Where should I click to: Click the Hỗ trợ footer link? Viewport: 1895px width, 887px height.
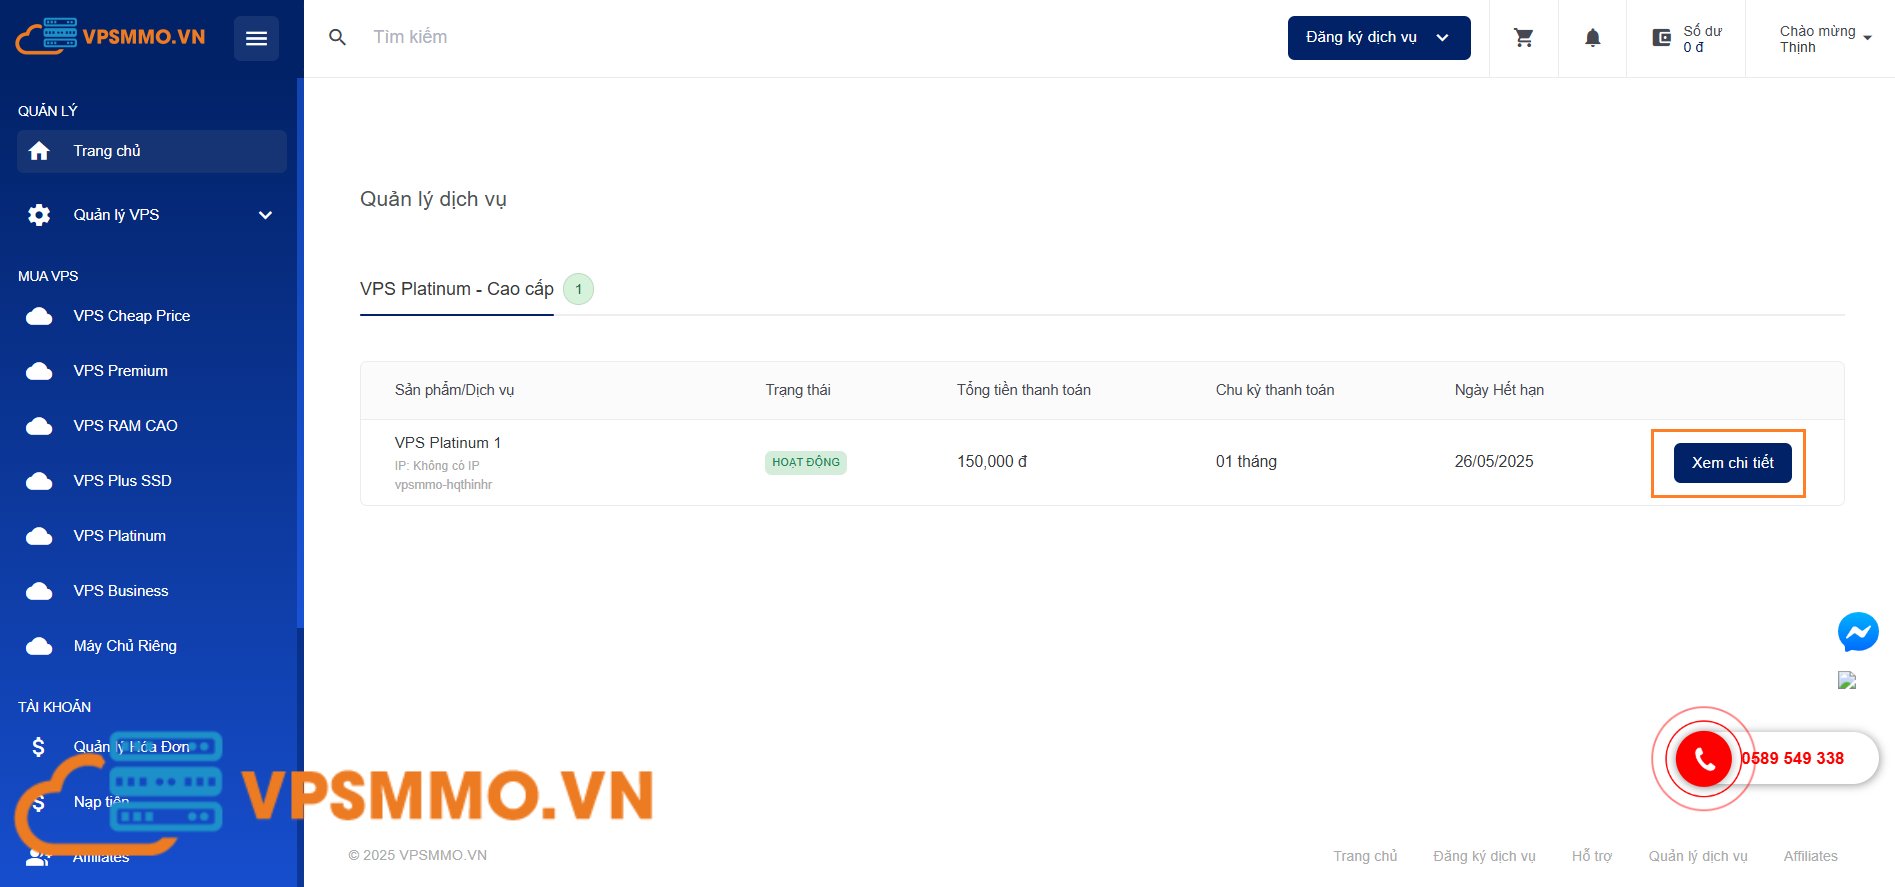point(1591,856)
